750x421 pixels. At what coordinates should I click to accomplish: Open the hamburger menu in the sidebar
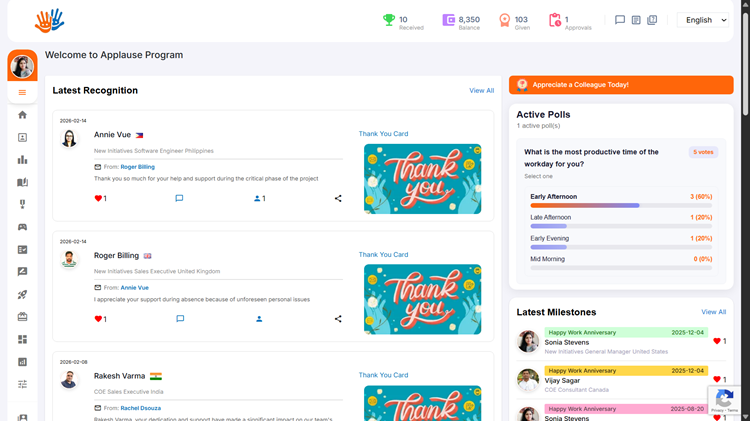point(22,93)
